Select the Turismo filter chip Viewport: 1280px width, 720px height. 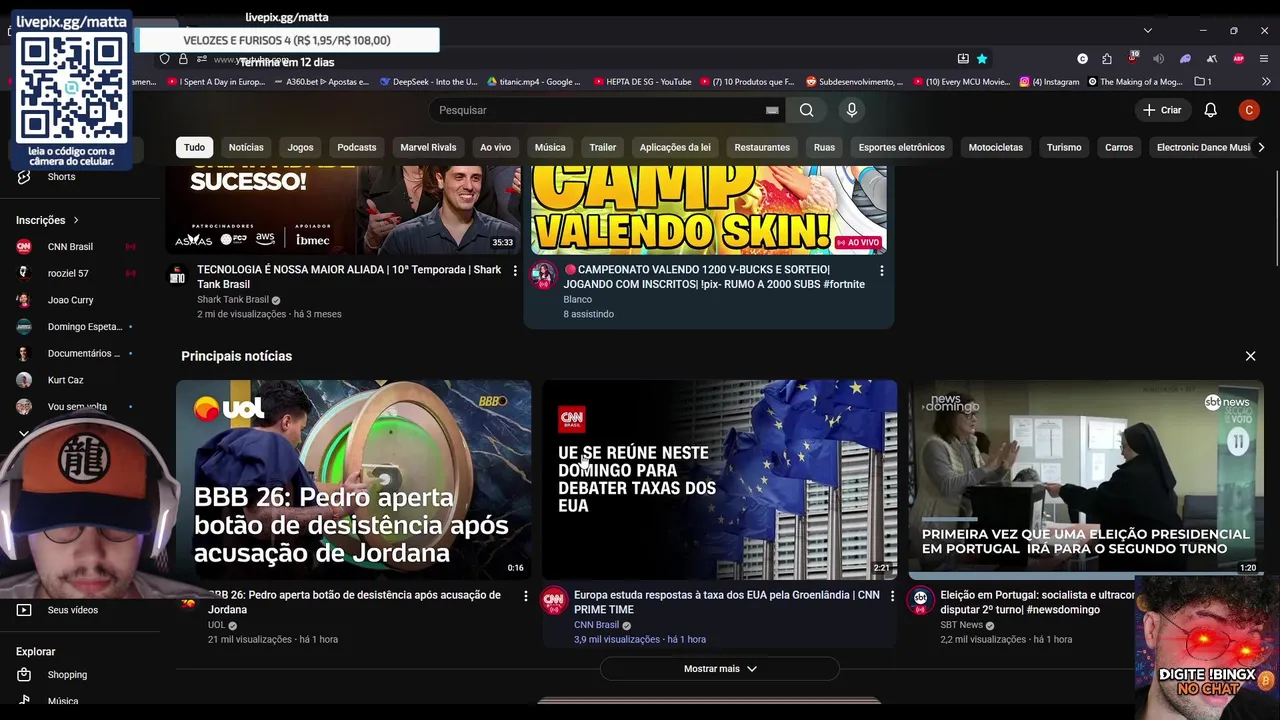[1064, 147]
